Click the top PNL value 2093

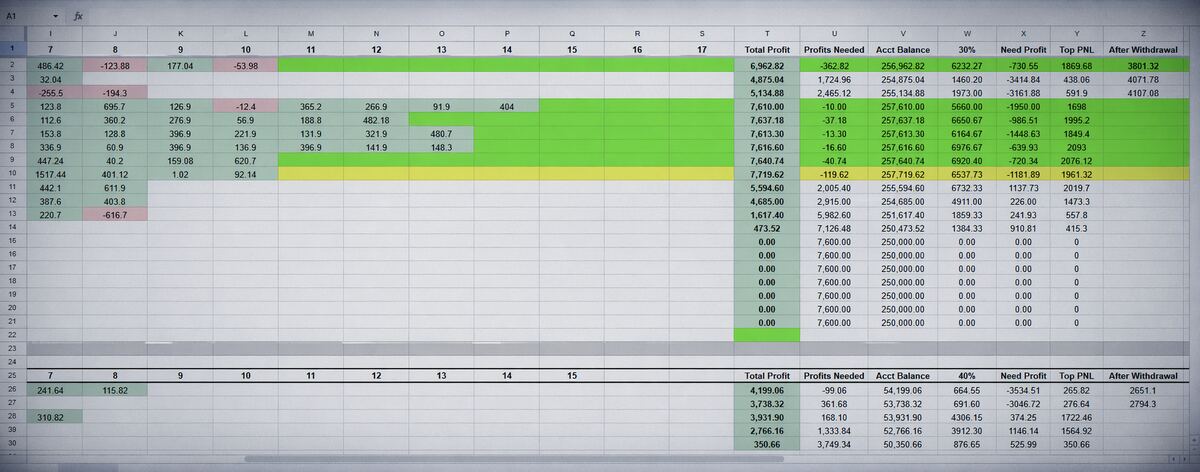1076,146
